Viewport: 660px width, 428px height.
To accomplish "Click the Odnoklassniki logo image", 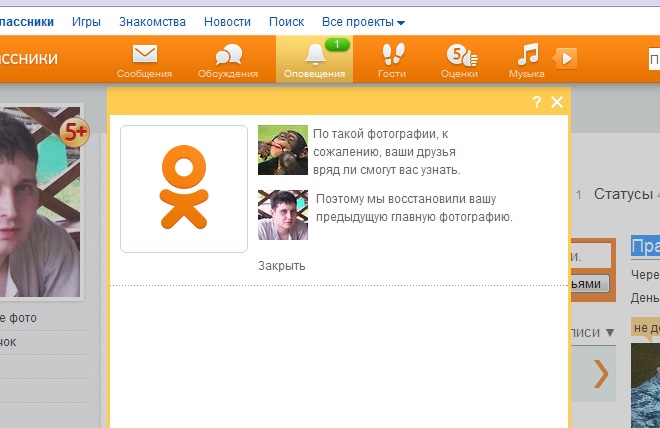I will [x=184, y=189].
